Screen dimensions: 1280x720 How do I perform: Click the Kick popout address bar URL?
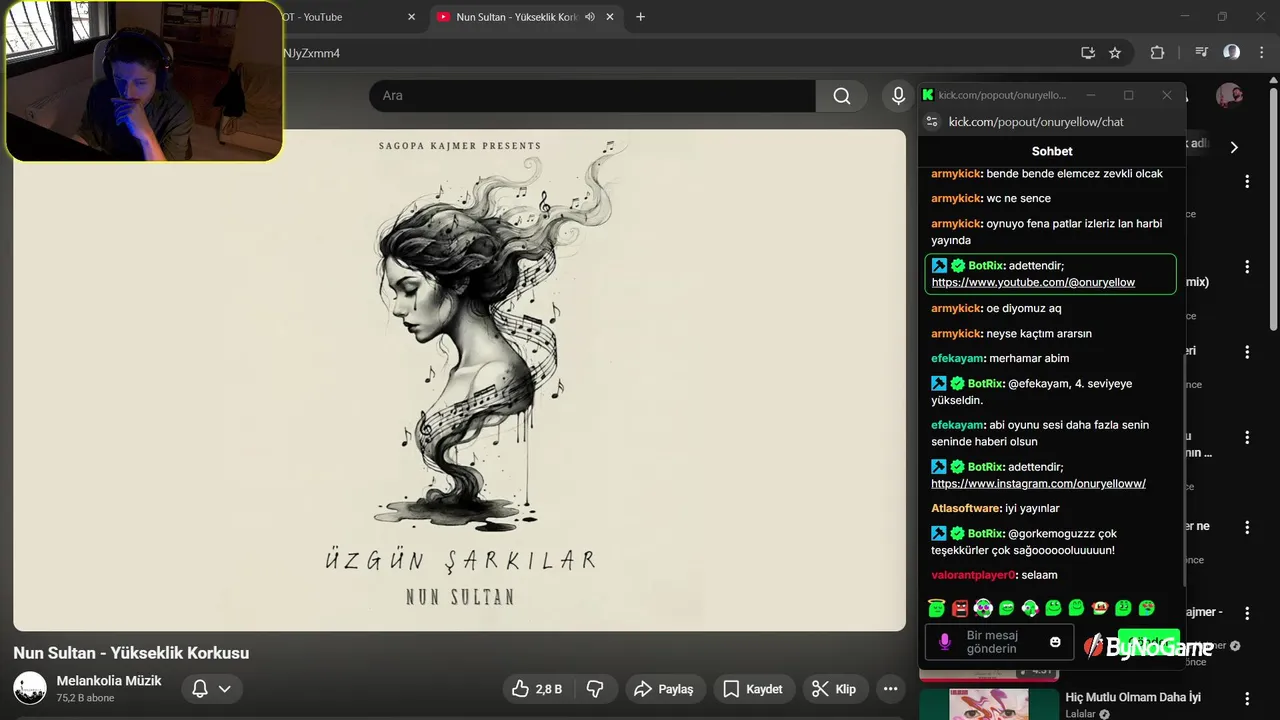click(x=1036, y=122)
